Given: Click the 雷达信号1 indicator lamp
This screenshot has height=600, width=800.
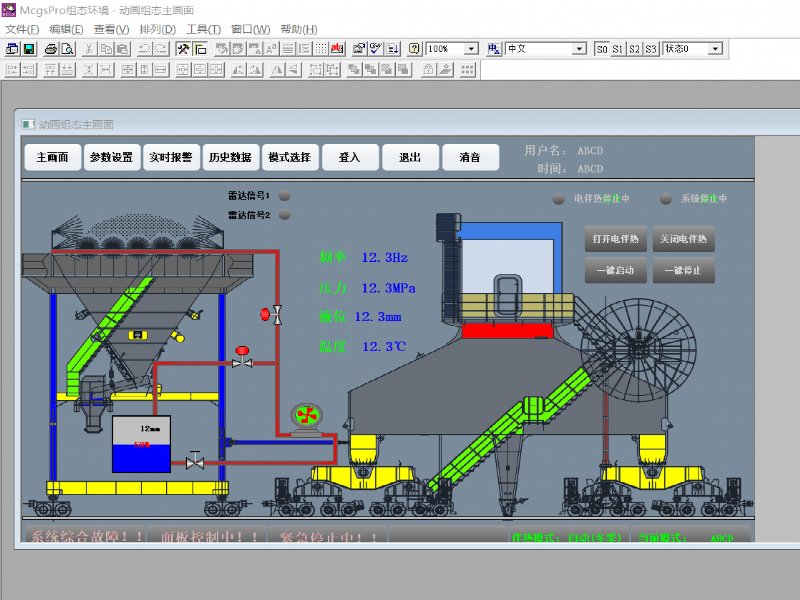Looking at the screenshot, I should 284,196.
